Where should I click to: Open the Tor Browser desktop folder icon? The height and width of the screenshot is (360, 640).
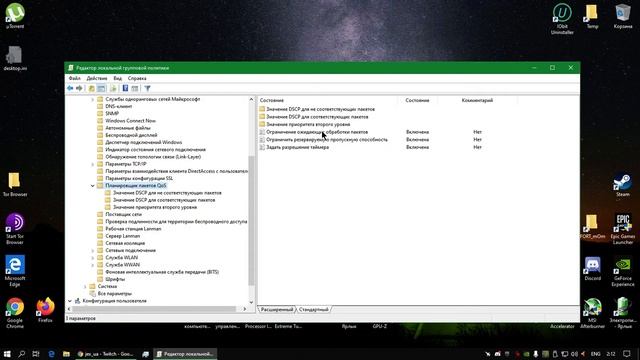click(x=15, y=184)
